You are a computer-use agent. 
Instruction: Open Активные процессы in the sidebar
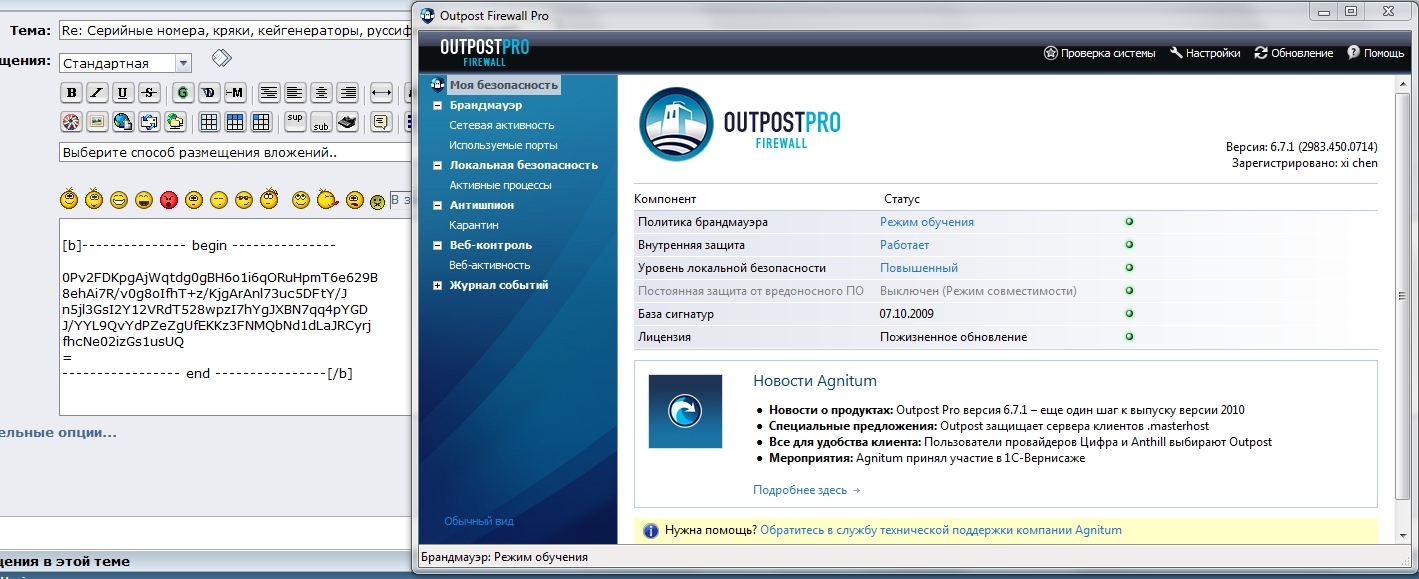coord(500,185)
